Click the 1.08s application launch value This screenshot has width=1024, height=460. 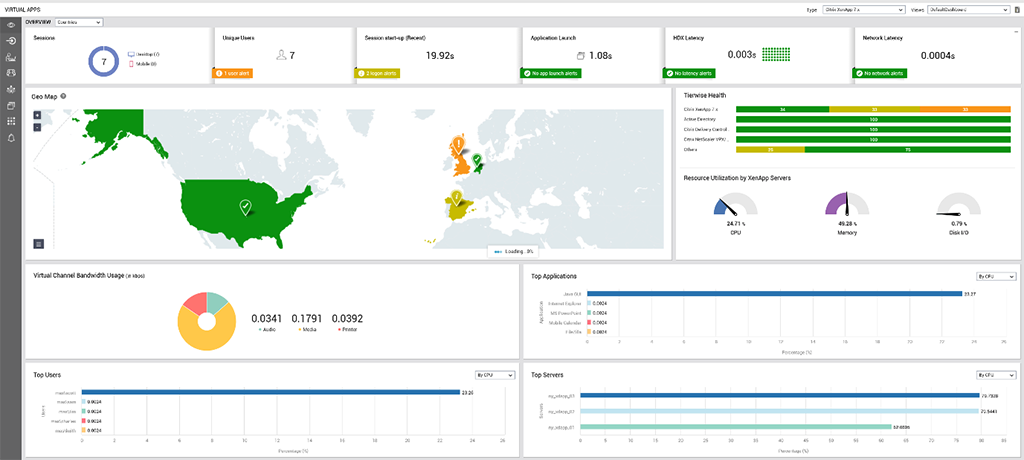tap(600, 56)
